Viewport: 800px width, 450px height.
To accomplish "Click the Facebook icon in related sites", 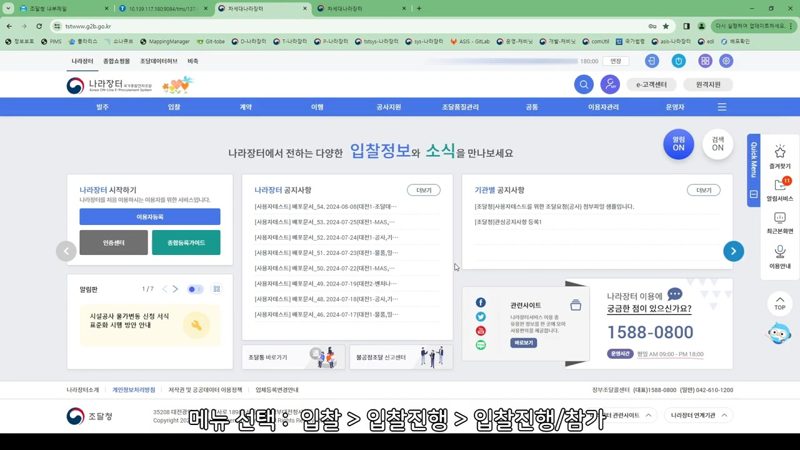I will point(481,303).
